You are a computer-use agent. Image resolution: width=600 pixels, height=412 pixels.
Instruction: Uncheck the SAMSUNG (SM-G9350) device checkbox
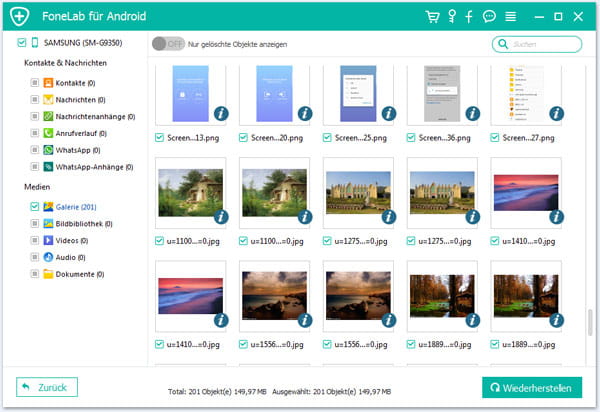22,43
